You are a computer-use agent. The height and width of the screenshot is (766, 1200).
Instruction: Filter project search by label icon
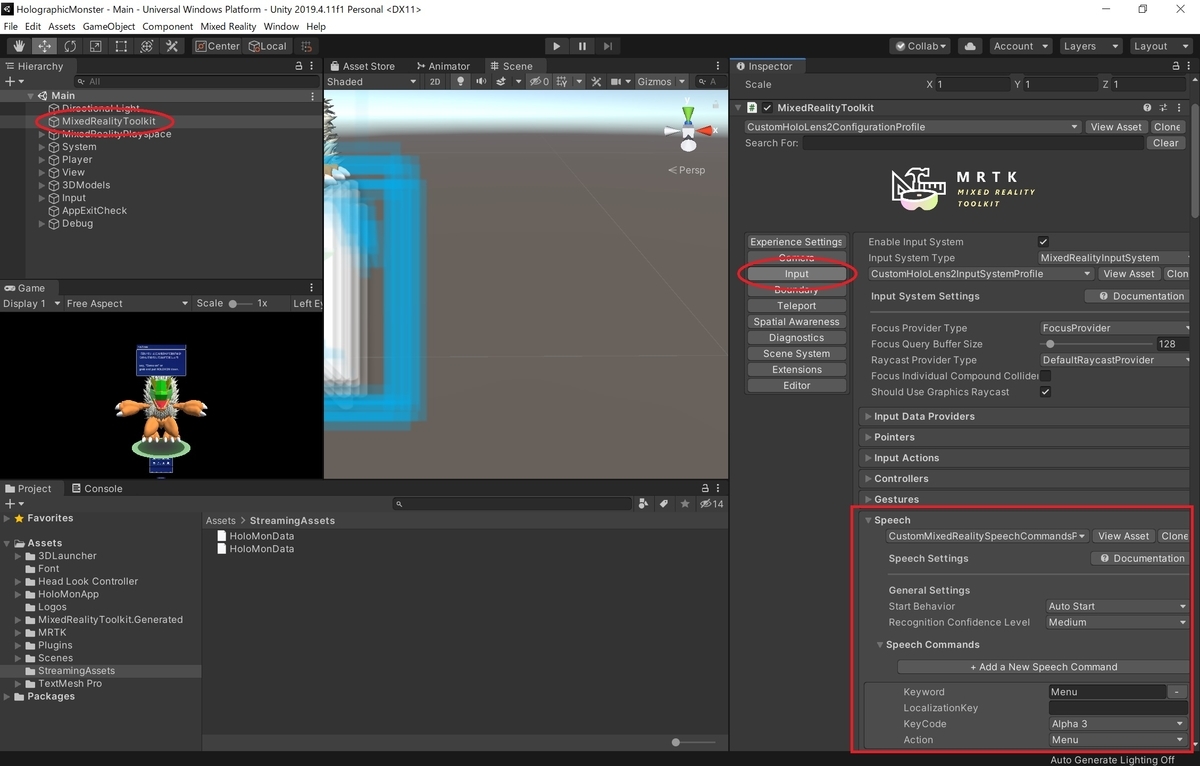(662, 504)
